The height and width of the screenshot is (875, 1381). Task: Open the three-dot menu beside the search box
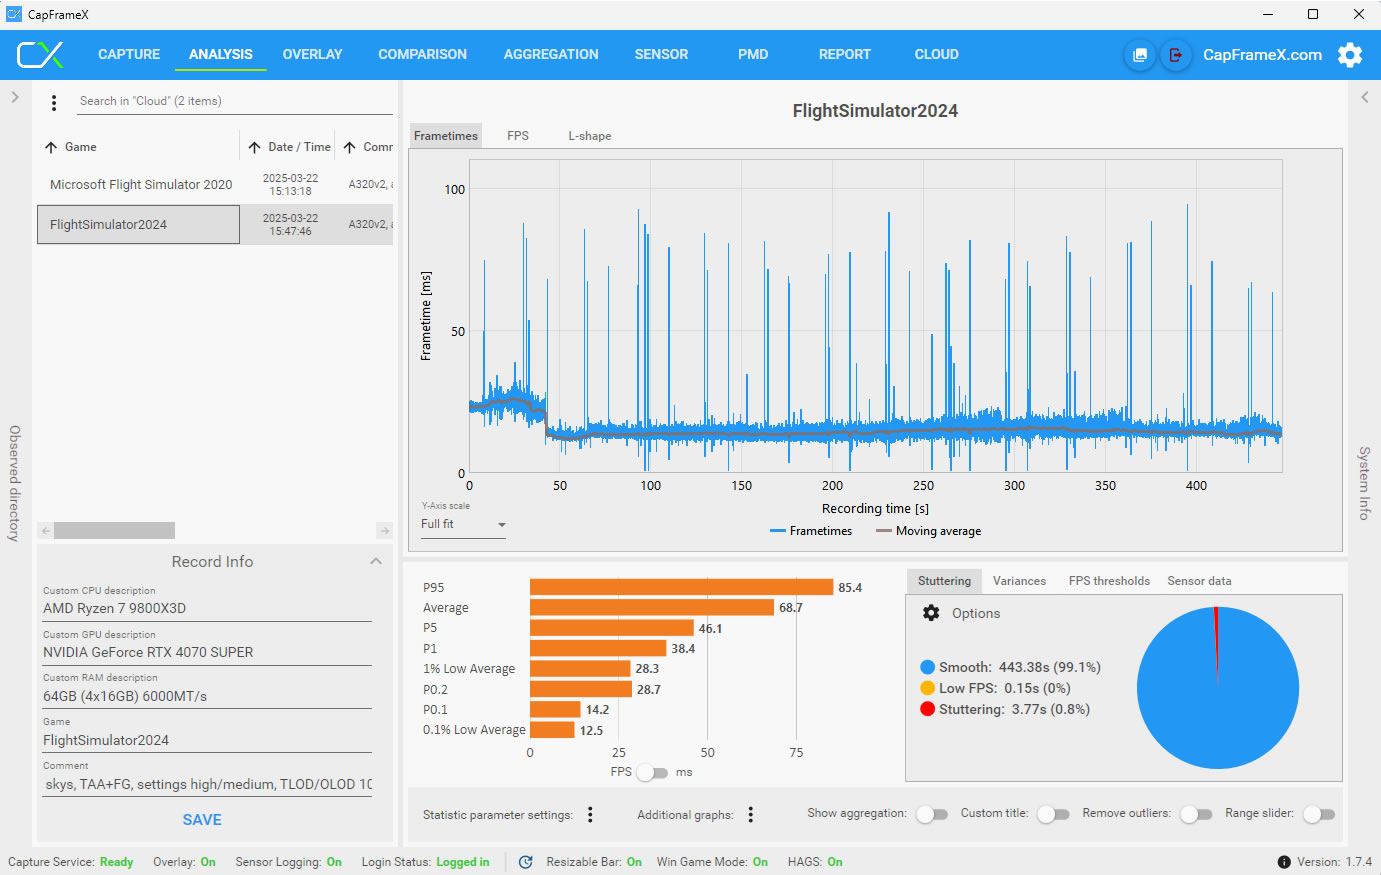[54, 101]
